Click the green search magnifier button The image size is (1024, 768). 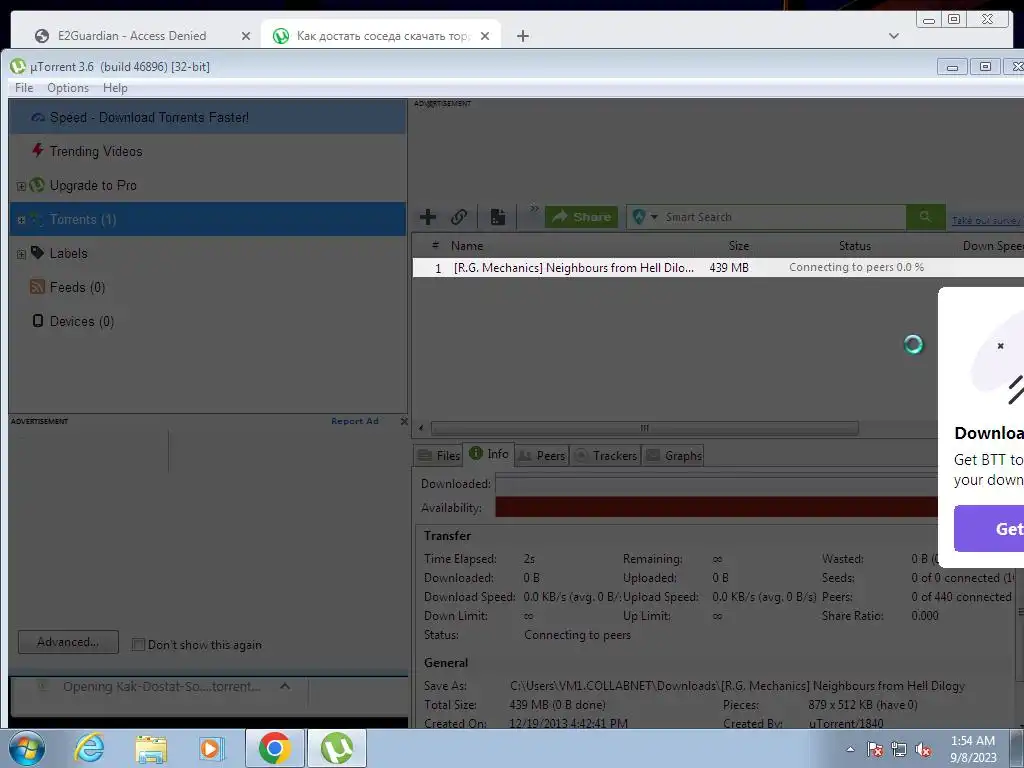click(925, 217)
